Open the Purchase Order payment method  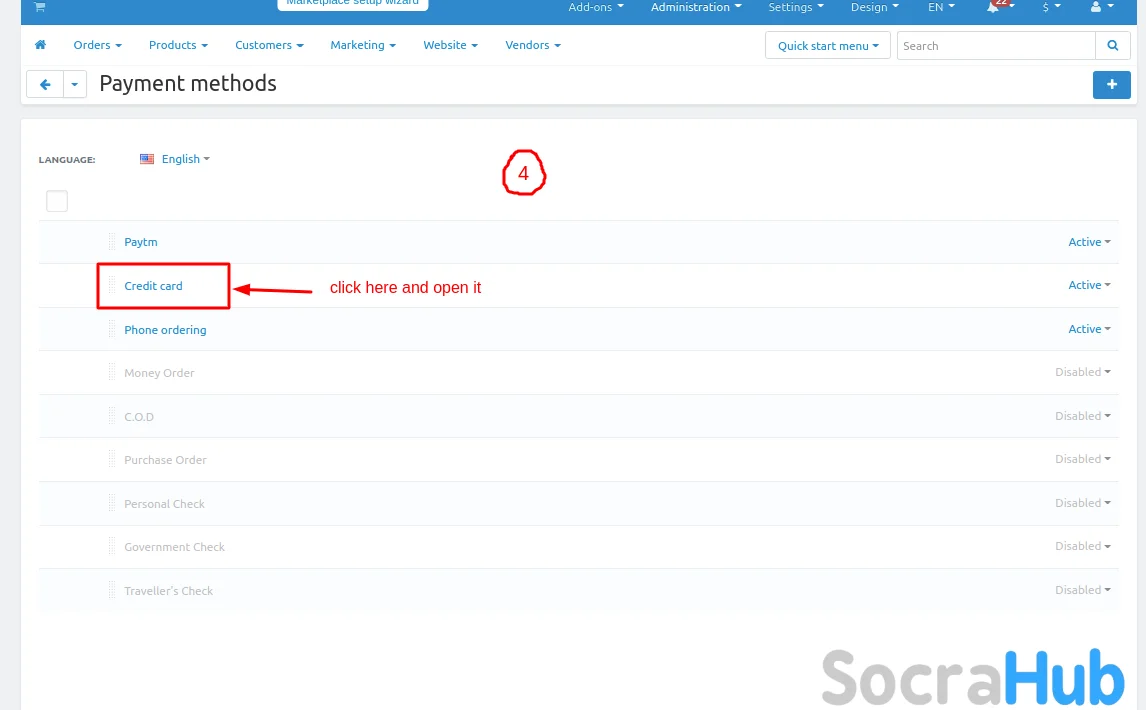coord(165,460)
